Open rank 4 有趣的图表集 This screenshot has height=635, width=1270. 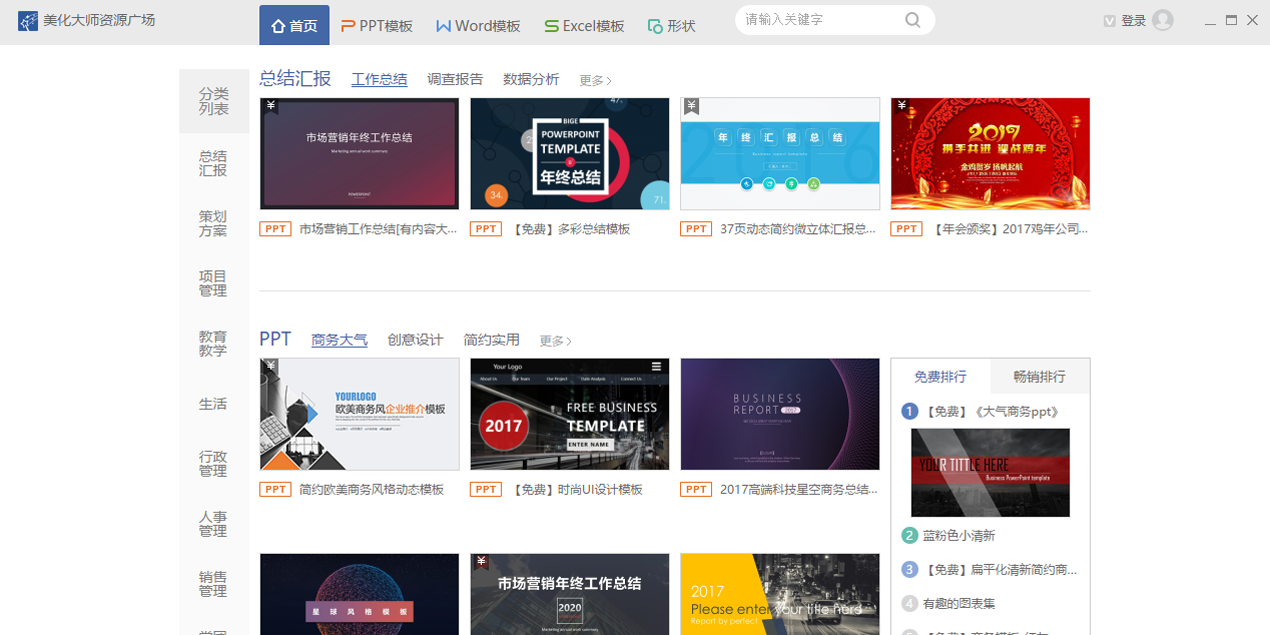(958, 604)
